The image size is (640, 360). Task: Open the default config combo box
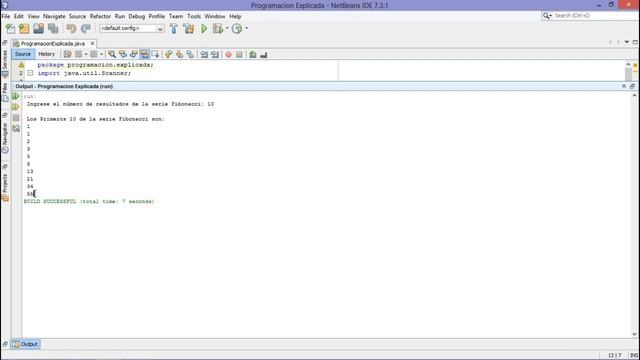tap(131, 29)
